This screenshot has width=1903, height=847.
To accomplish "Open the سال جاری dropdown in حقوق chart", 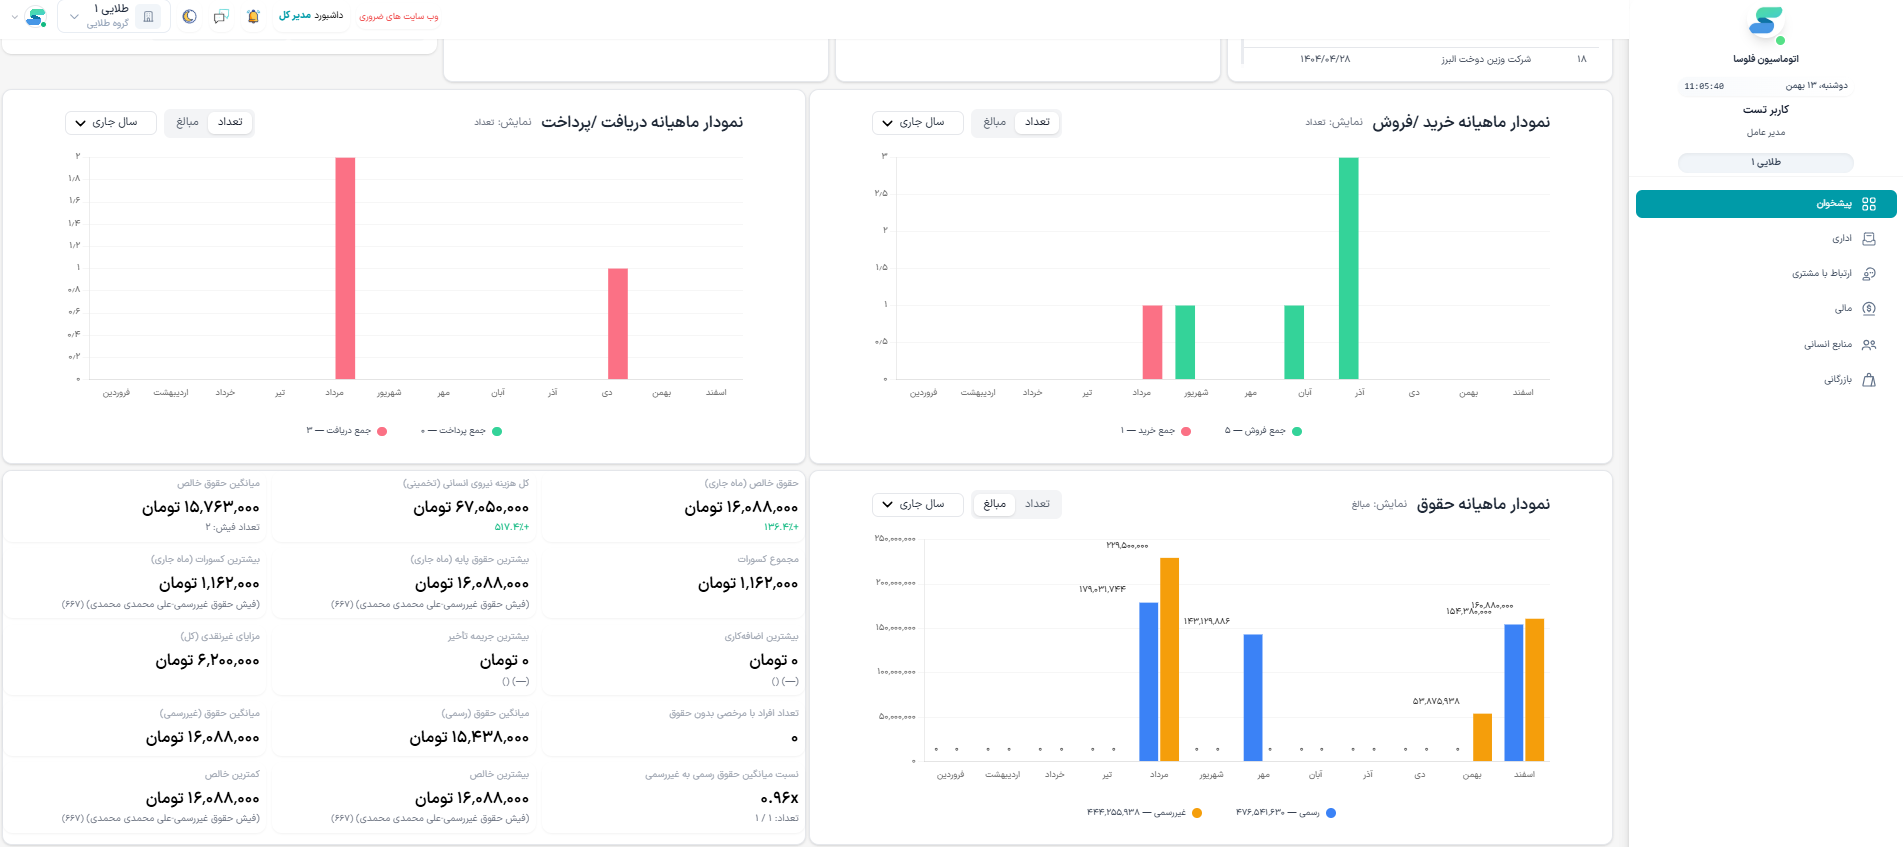I will [x=918, y=504].
